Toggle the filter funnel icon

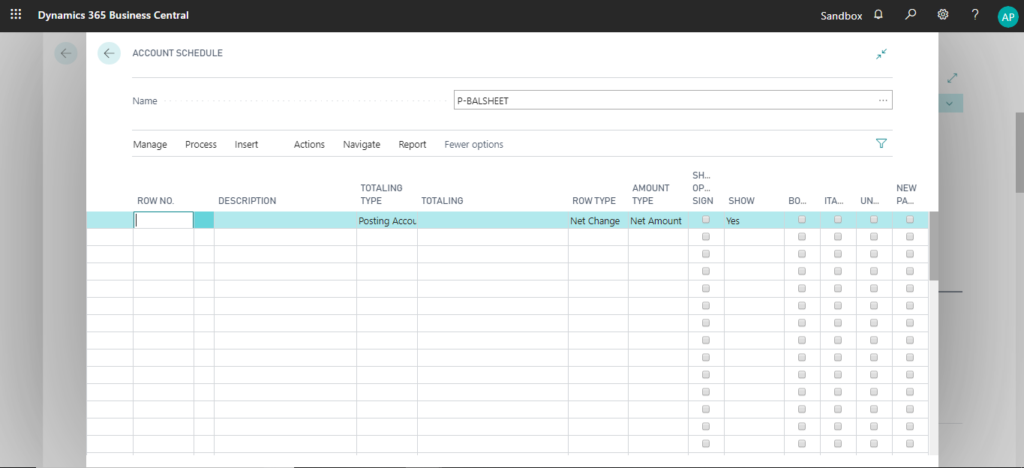click(881, 144)
